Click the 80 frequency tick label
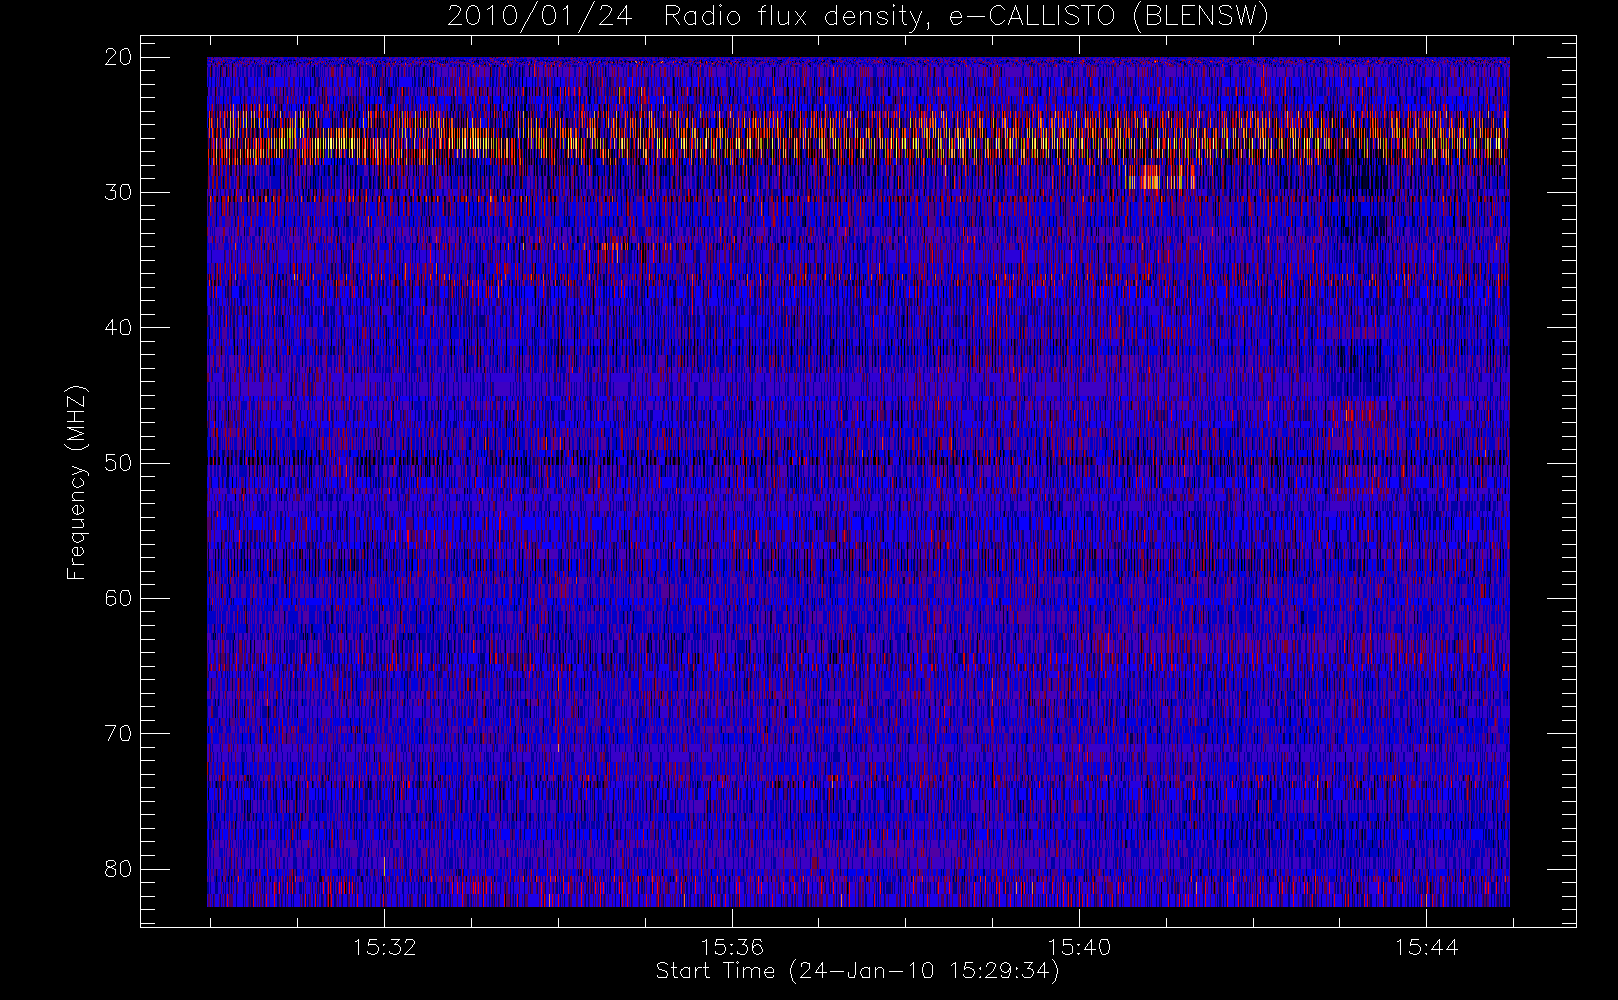 tap(118, 869)
